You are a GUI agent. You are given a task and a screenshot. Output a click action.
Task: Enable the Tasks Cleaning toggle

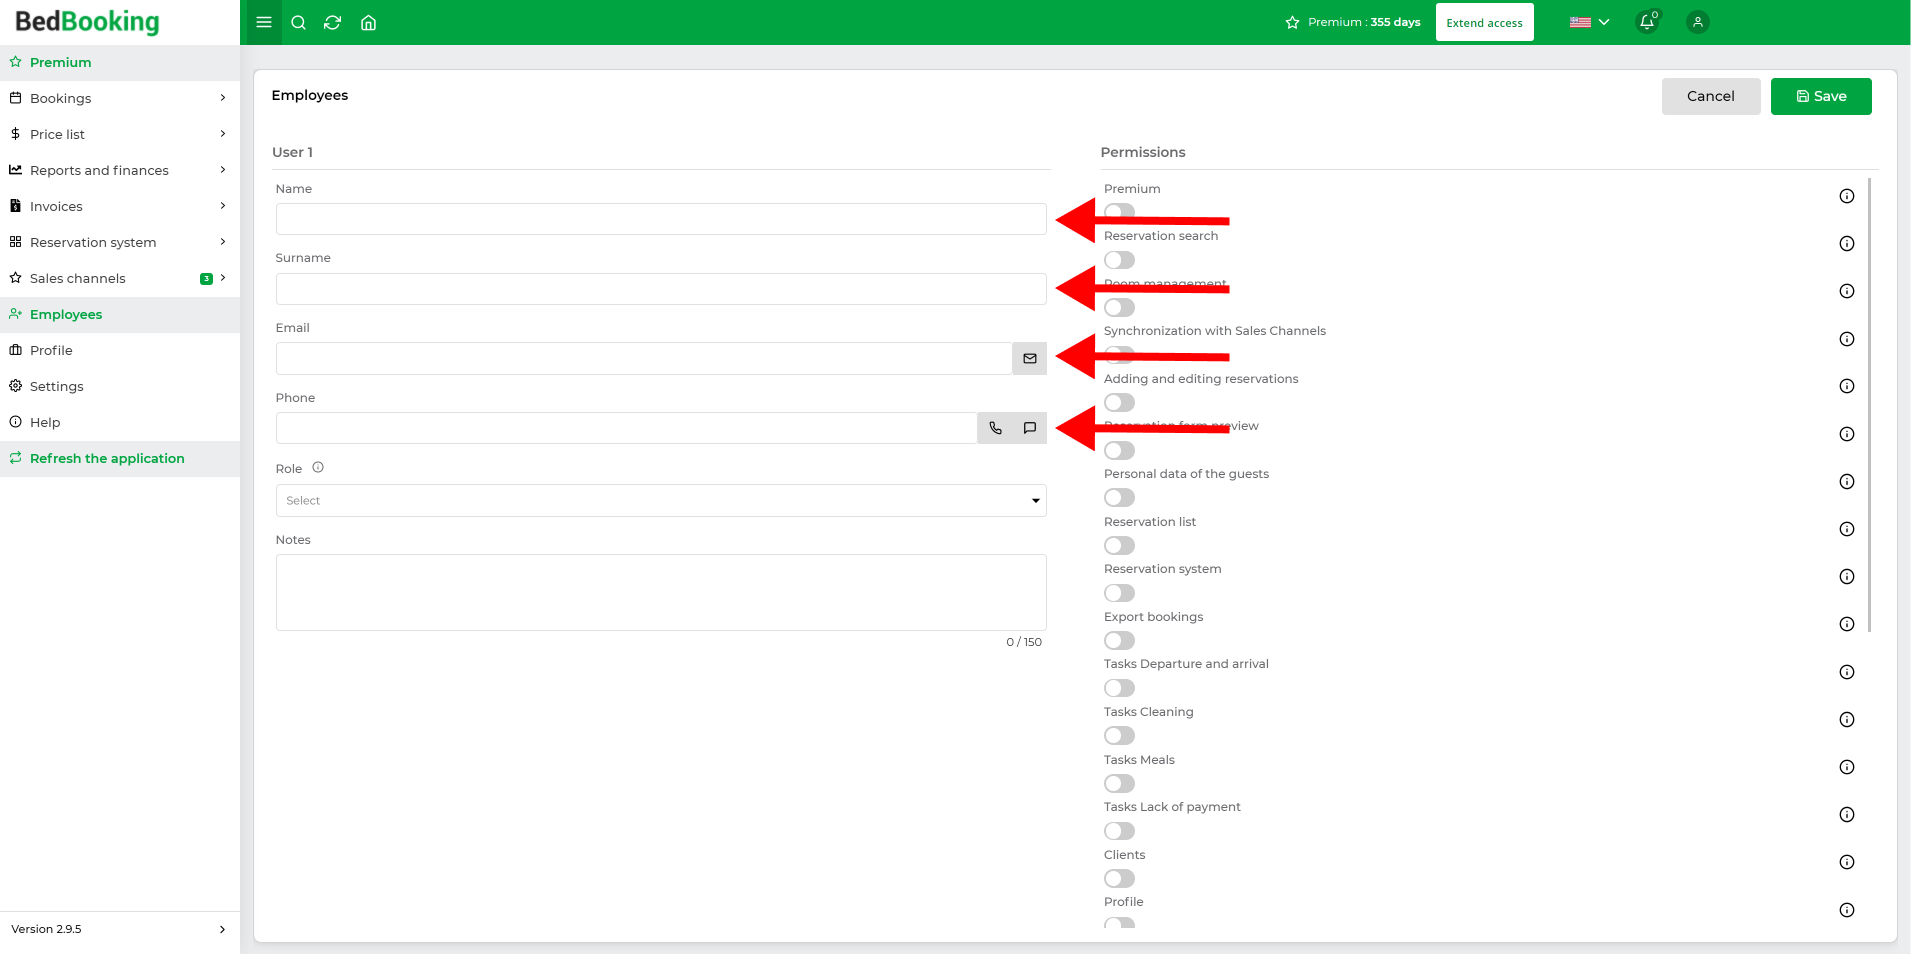tap(1119, 736)
